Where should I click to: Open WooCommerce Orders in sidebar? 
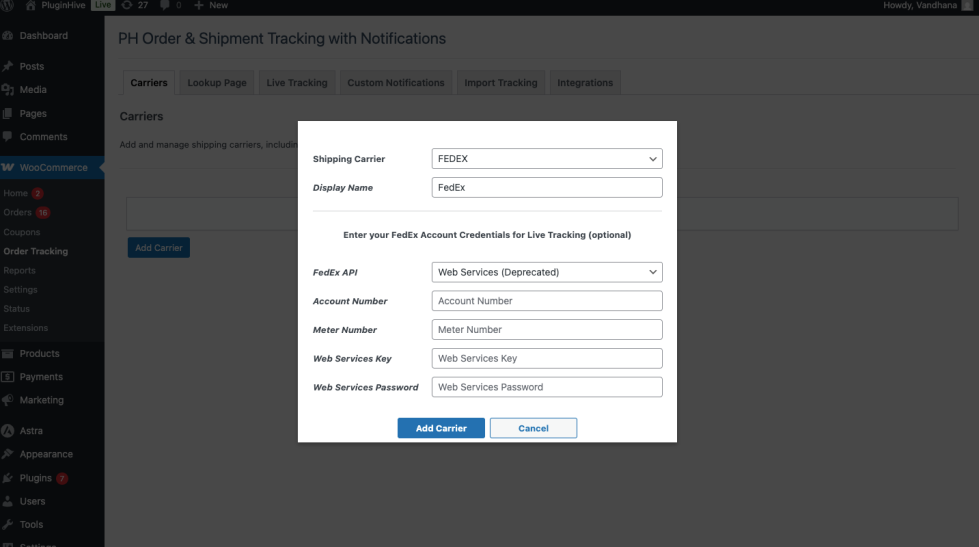coord(18,213)
